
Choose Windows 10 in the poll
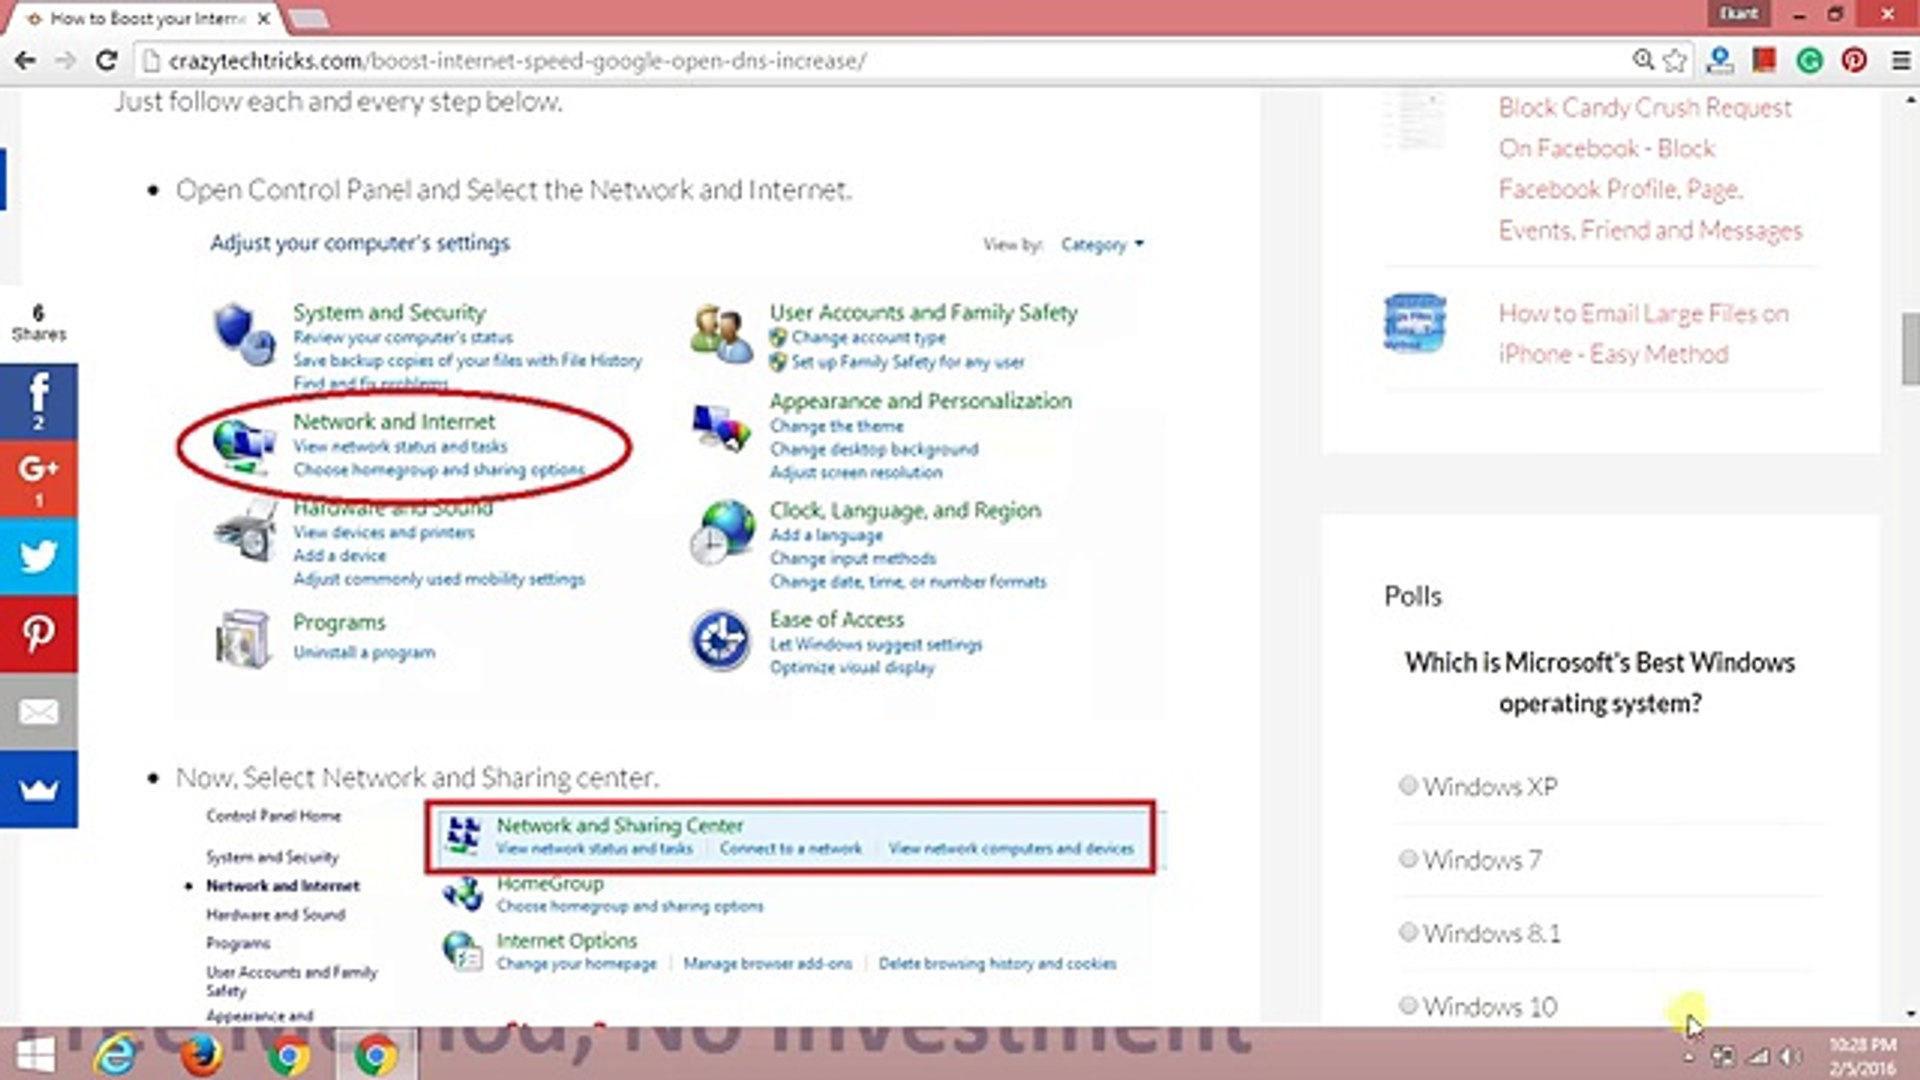pyautogui.click(x=1409, y=1005)
